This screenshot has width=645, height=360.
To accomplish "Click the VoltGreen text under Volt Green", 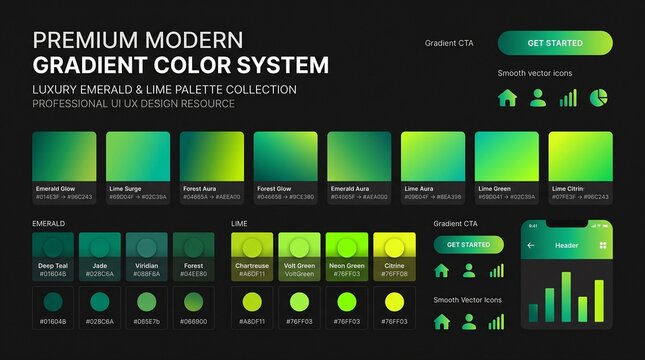I will click(299, 274).
